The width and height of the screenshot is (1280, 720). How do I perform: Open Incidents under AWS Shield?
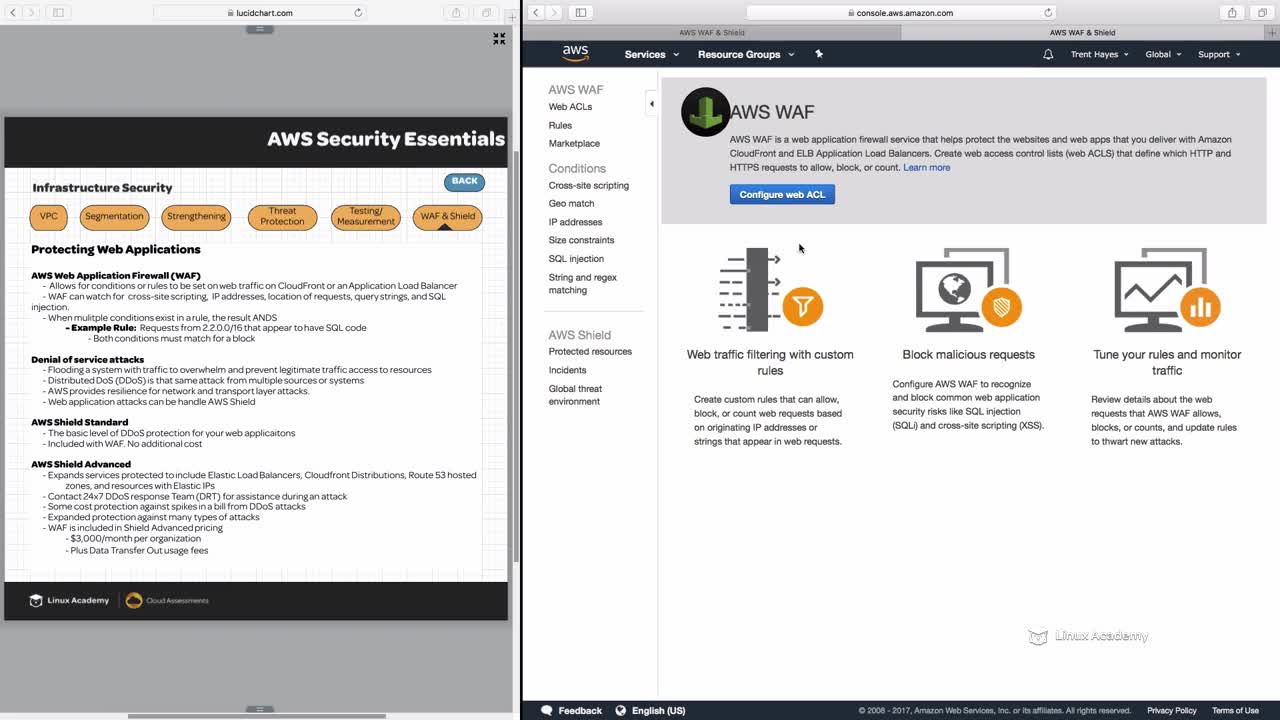(567, 370)
